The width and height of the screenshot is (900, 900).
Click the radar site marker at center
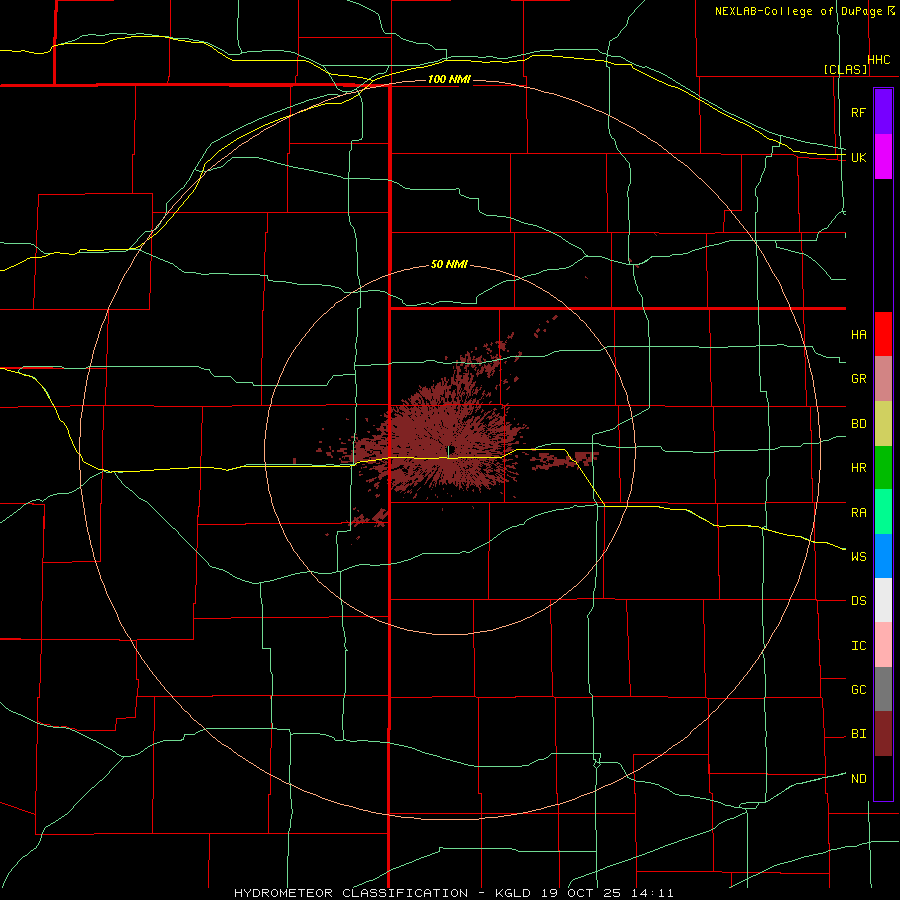tap(449, 450)
